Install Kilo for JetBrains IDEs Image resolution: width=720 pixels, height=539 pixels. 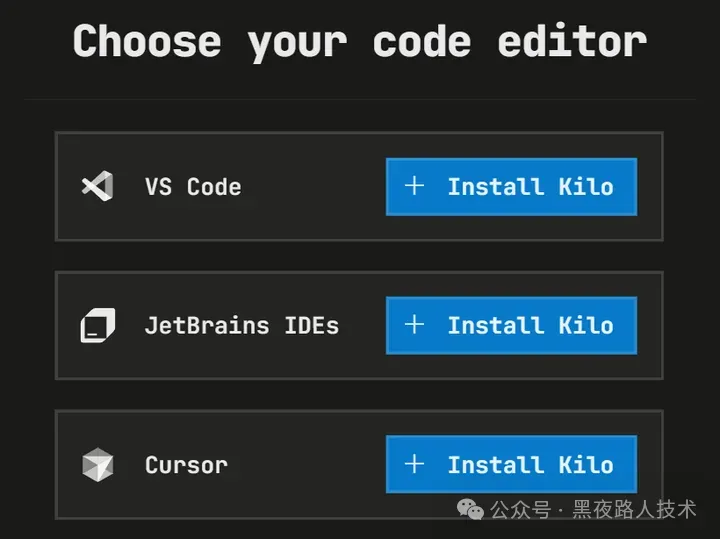click(511, 325)
